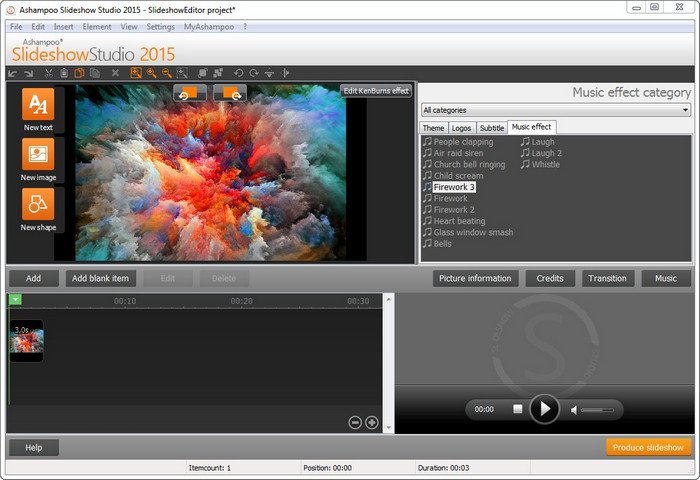This screenshot has width=700, height=480.
Task: Click the undo arrow in the toolbar
Action: (x=12, y=73)
